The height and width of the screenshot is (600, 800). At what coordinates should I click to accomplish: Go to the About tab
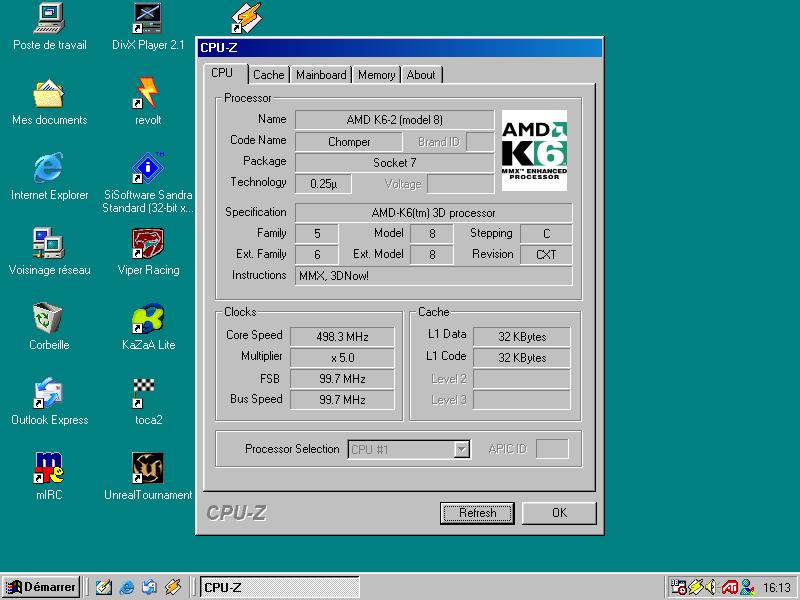coord(421,75)
